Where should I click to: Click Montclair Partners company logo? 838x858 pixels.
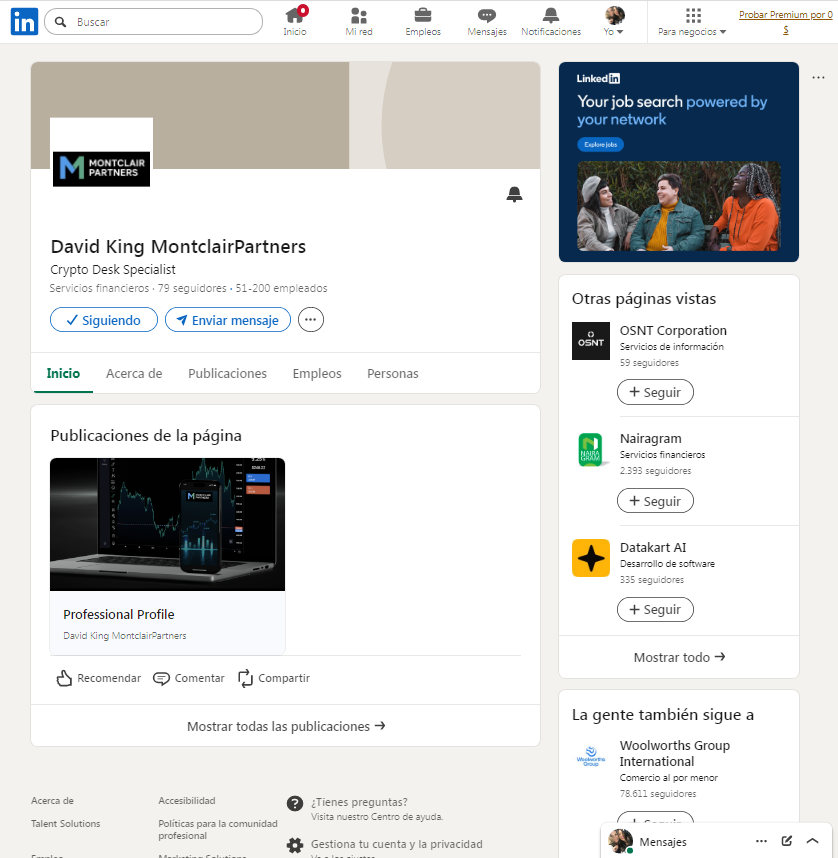click(x=101, y=169)
